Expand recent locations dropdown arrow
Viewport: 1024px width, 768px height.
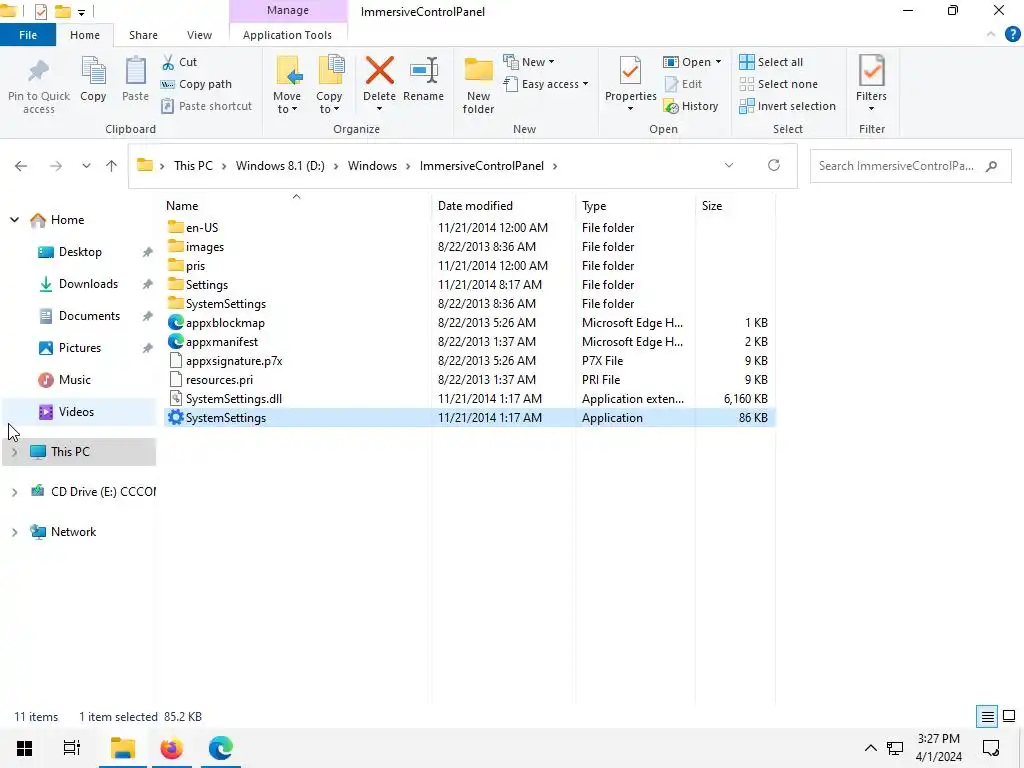pos(86,166)
